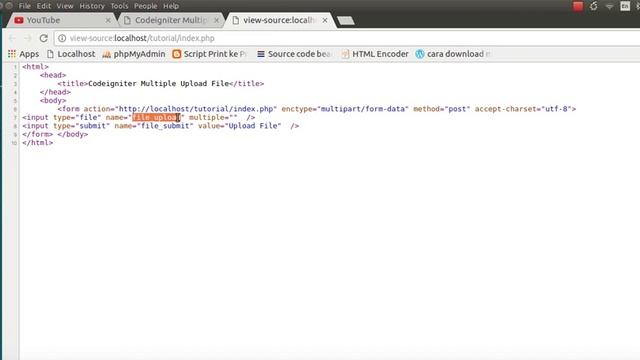Open the cara download bookmark
Screen dimensions: 640x360
coord(453,54)
